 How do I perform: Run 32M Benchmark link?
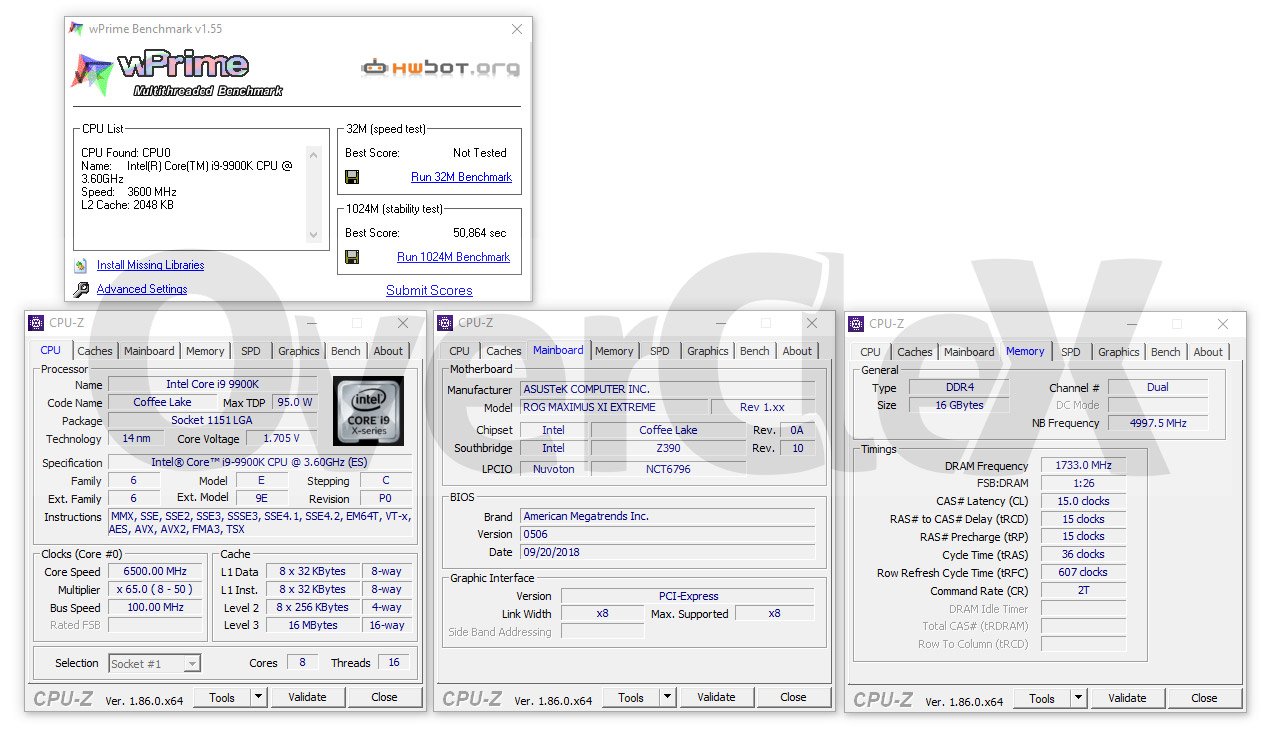click(x=461, y=177)
